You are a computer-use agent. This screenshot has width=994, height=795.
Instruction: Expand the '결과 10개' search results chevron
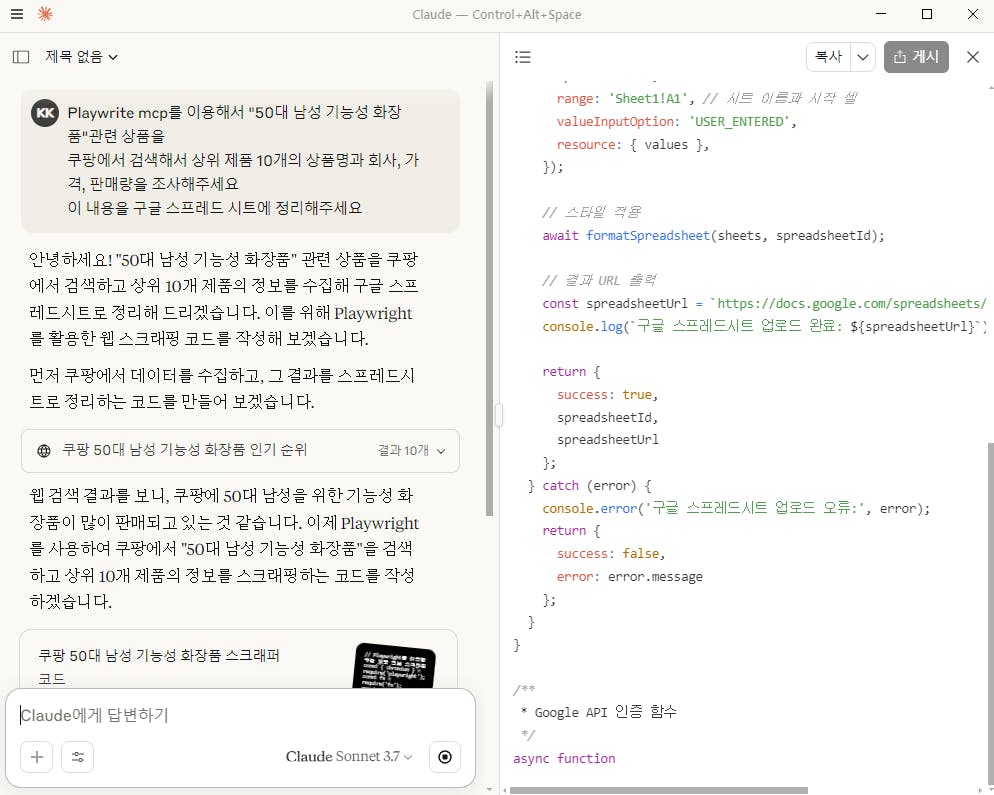(441, 451)
